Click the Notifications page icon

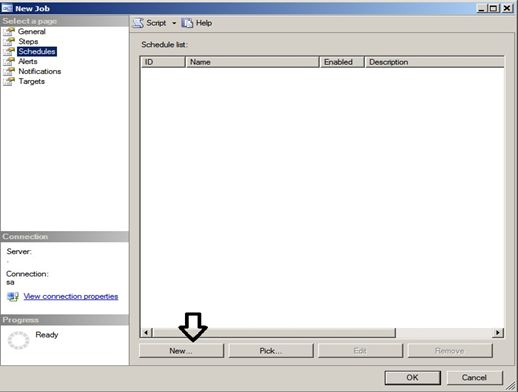[9, 71]
